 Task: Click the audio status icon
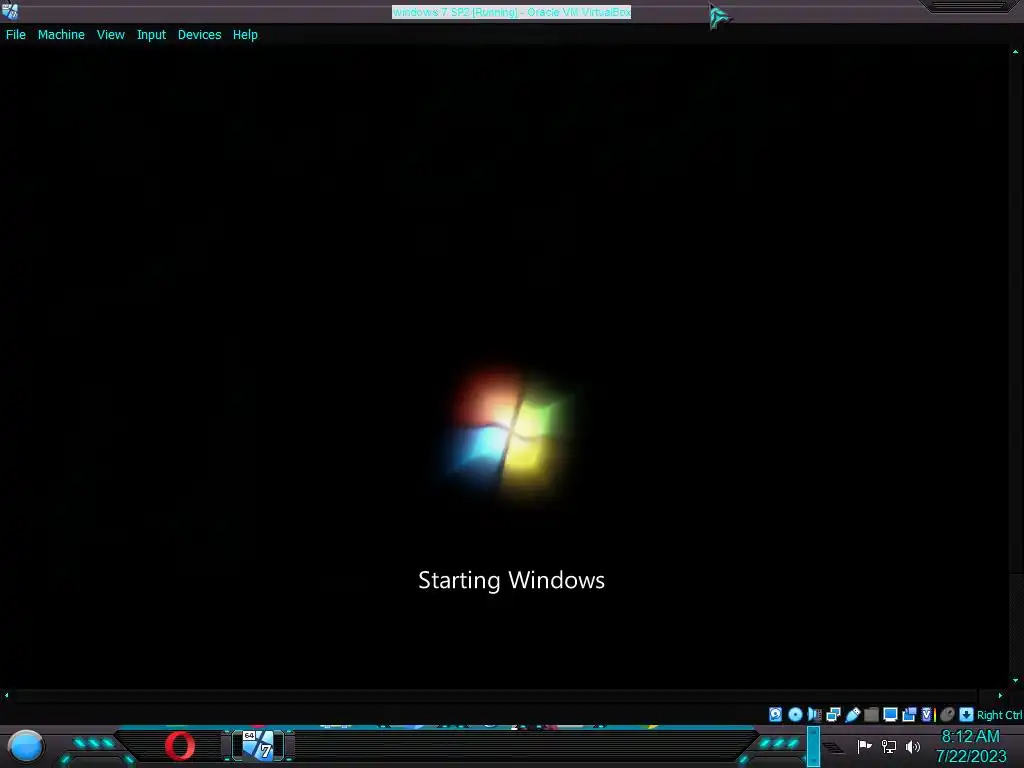click(x=814, y=714)
